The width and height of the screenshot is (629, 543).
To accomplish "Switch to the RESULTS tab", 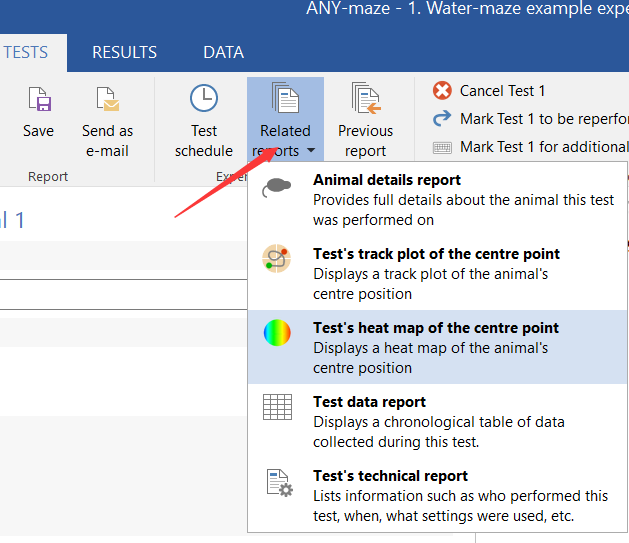I will (124, 52).
